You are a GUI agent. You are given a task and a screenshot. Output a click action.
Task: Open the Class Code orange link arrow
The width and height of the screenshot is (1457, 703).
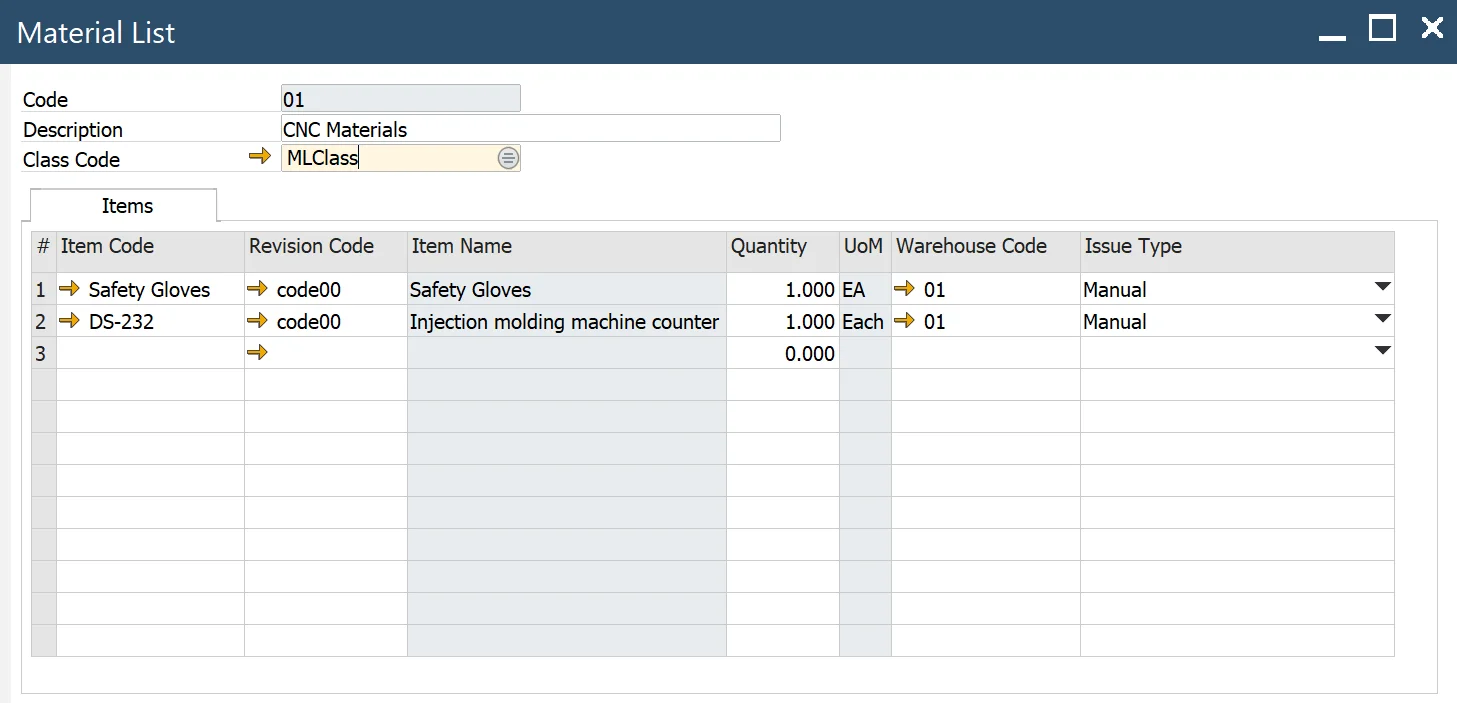[x=259, y=158]
